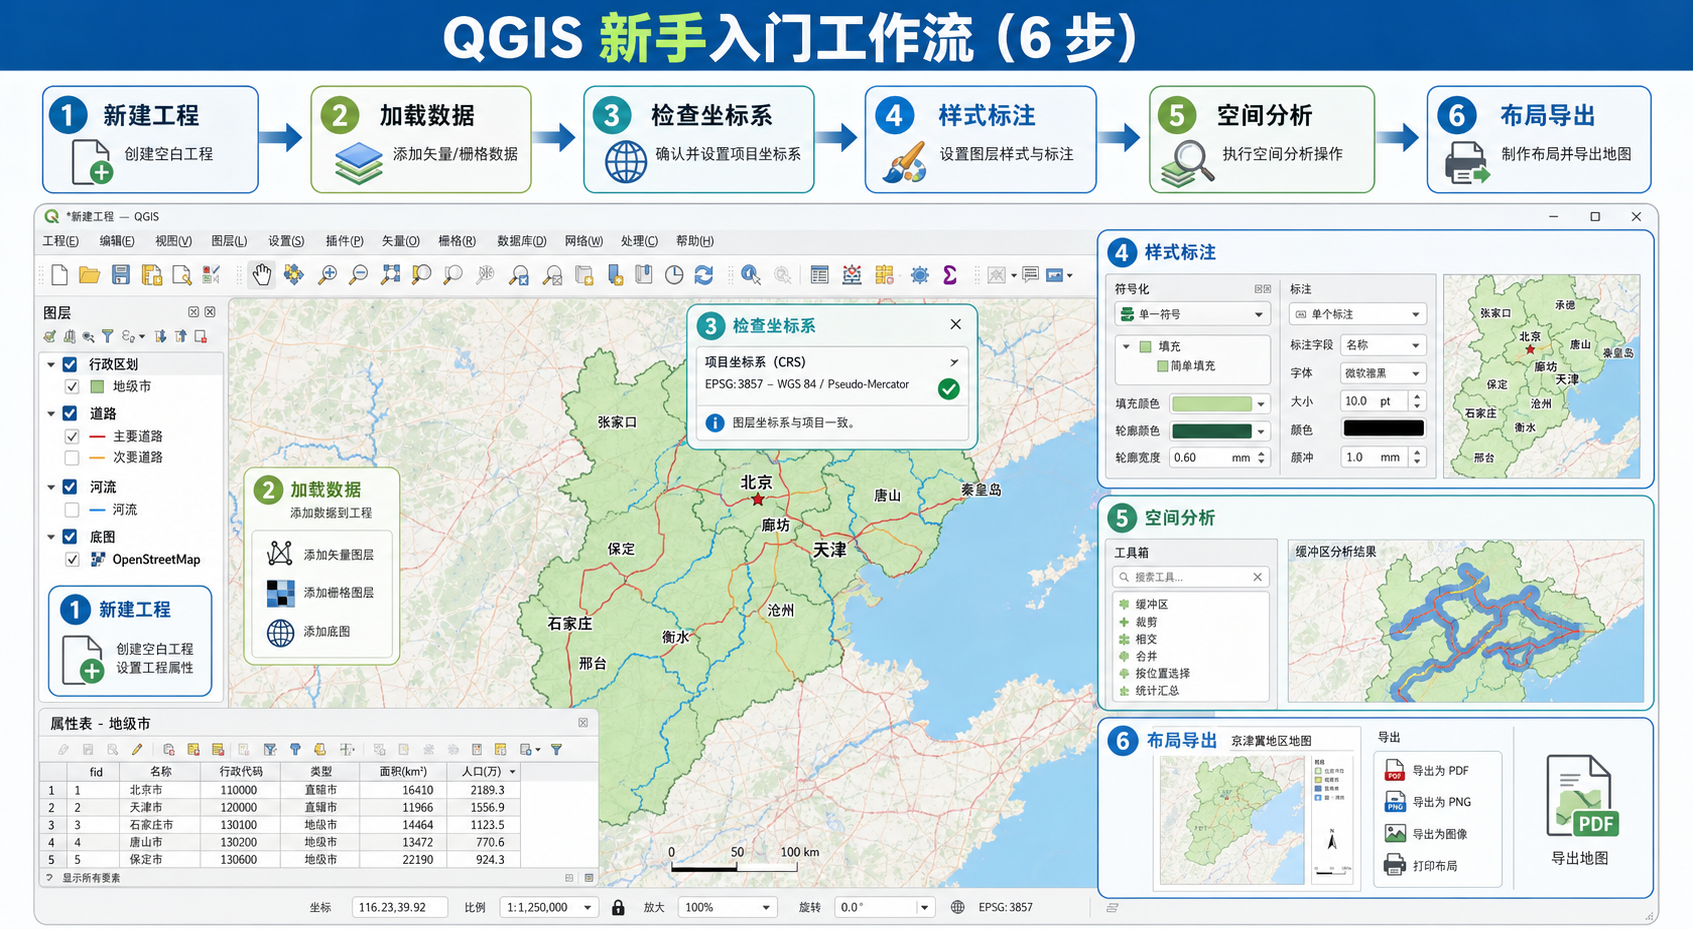Viewport: 1693px width, 929px height.
Task: Open the 单个标注 labeling dropdown
Action: pos(1358,314)
